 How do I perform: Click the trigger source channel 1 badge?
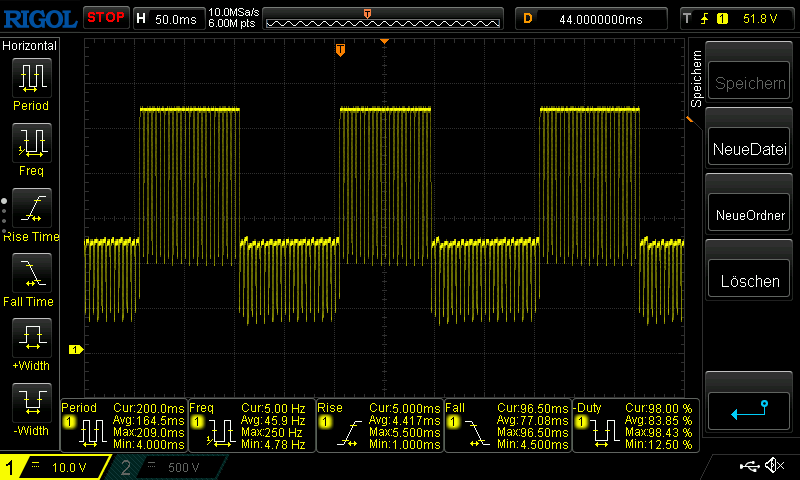722,19
